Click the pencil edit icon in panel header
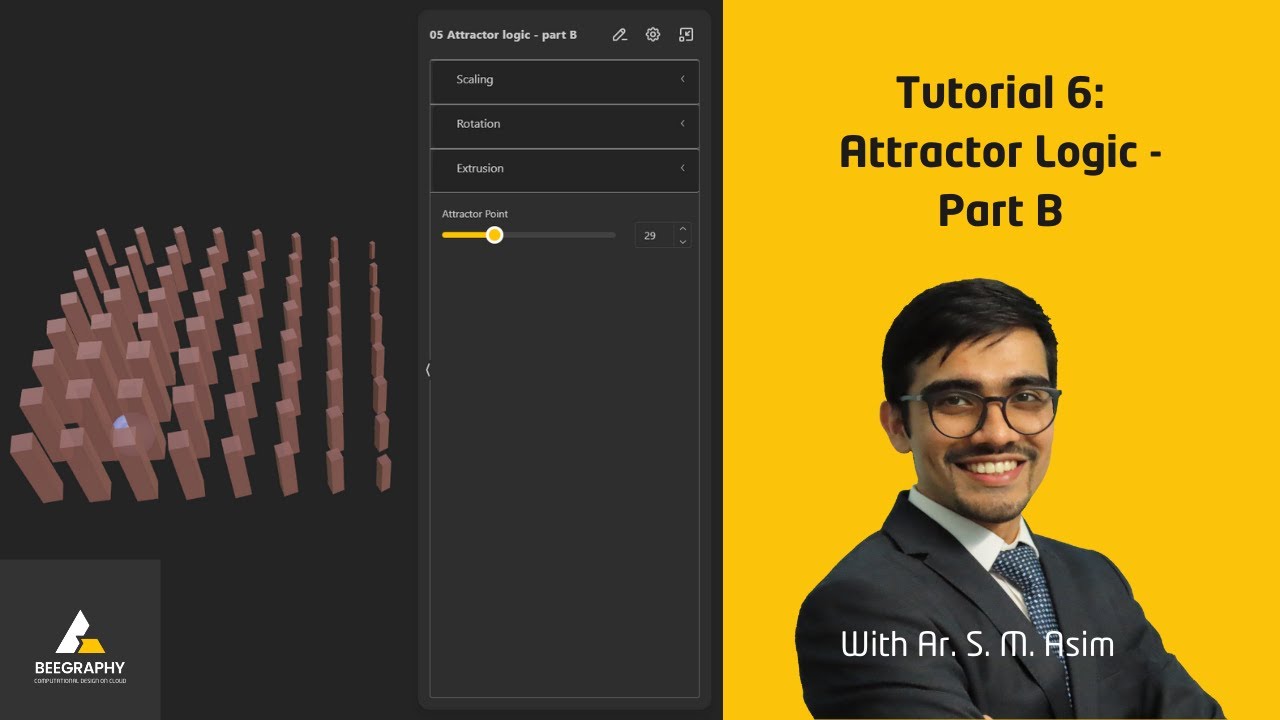The width and height of the screenshot is (1280, 720). click(620, 35)
